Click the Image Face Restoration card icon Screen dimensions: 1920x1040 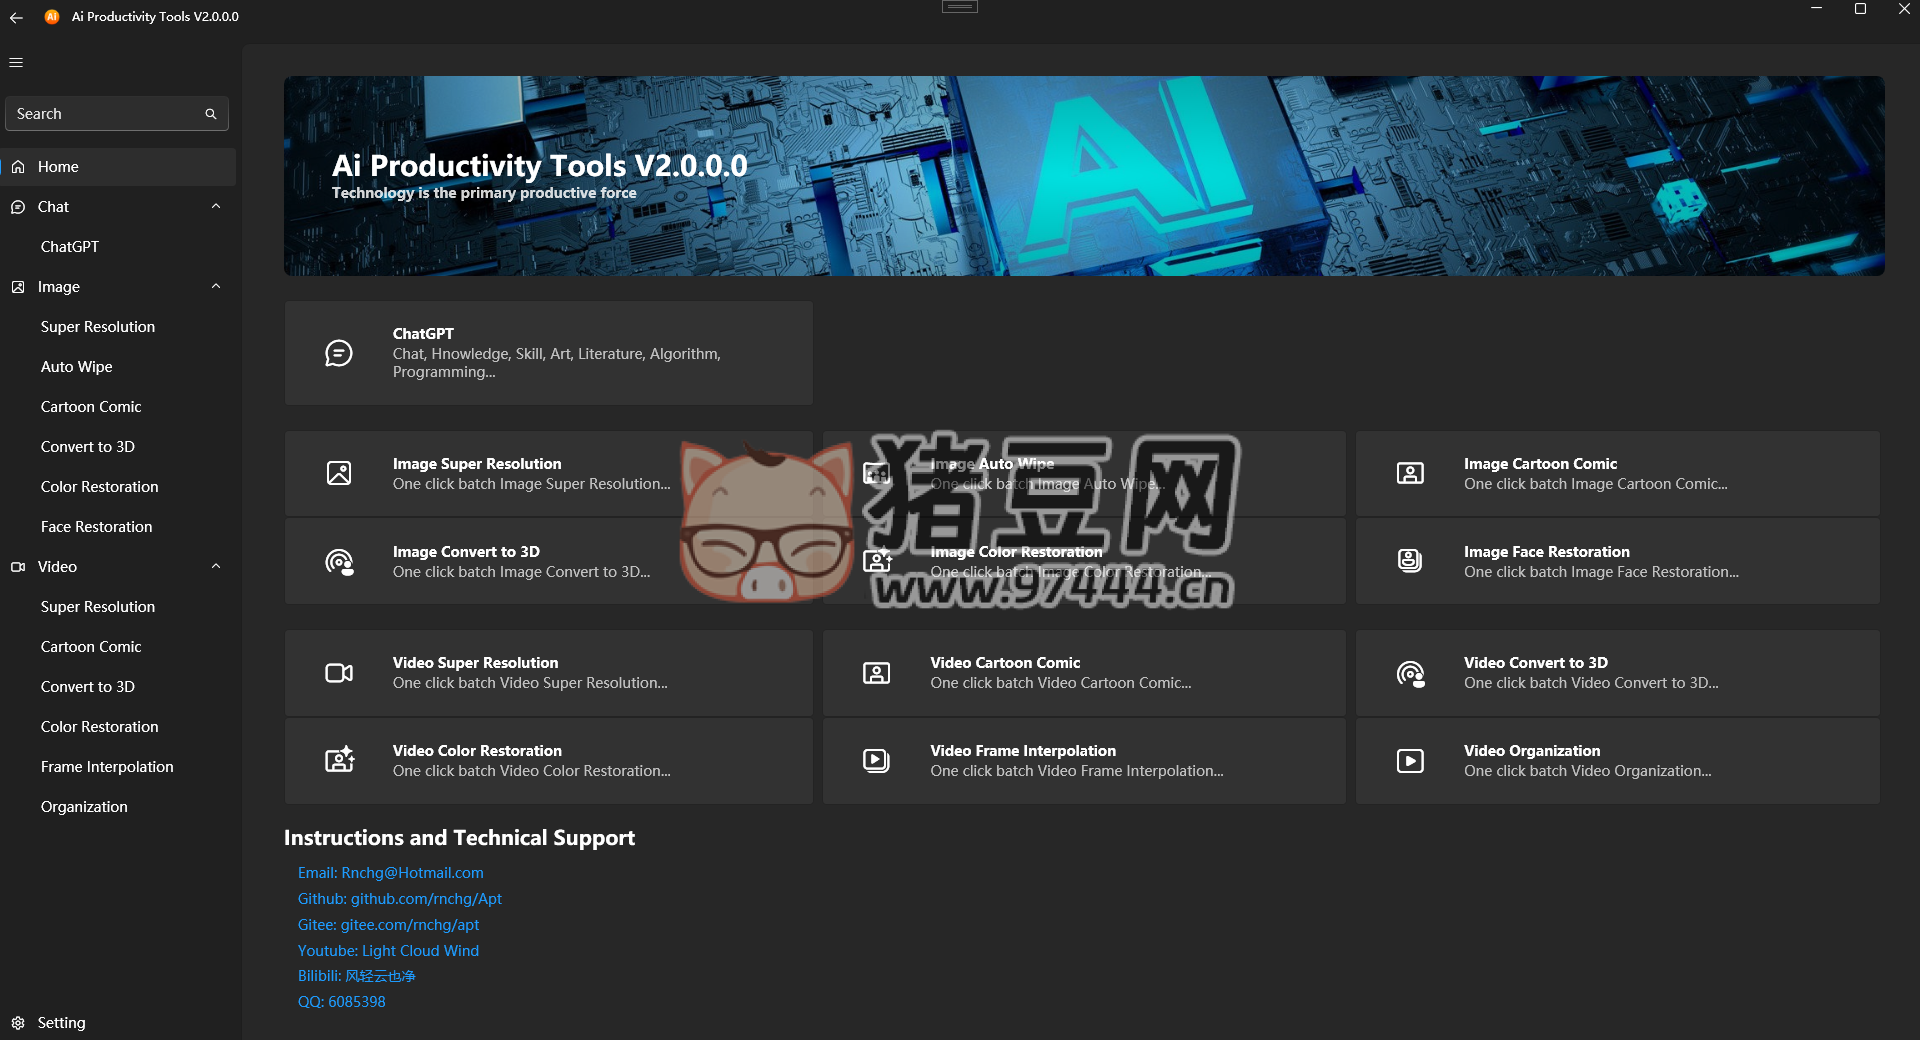[1410, 561]
